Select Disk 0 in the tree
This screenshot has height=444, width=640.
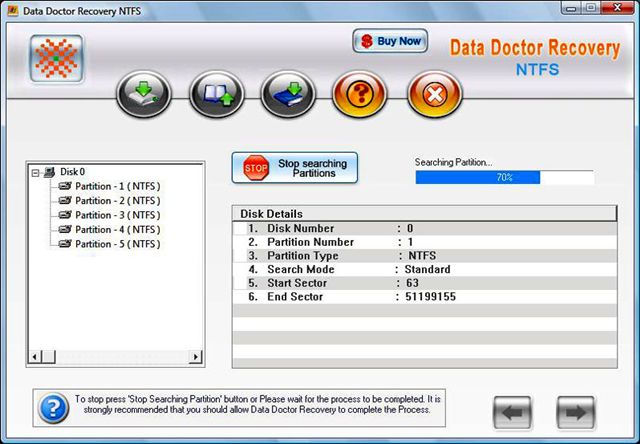click(x=72, y=172)
